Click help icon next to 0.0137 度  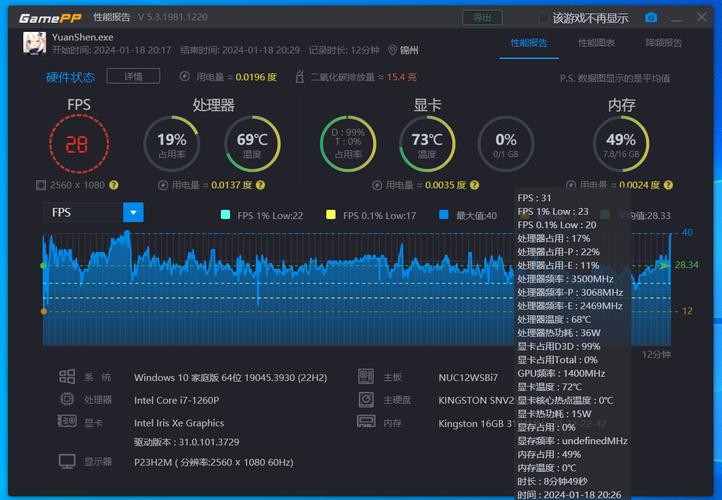point(260,185)
